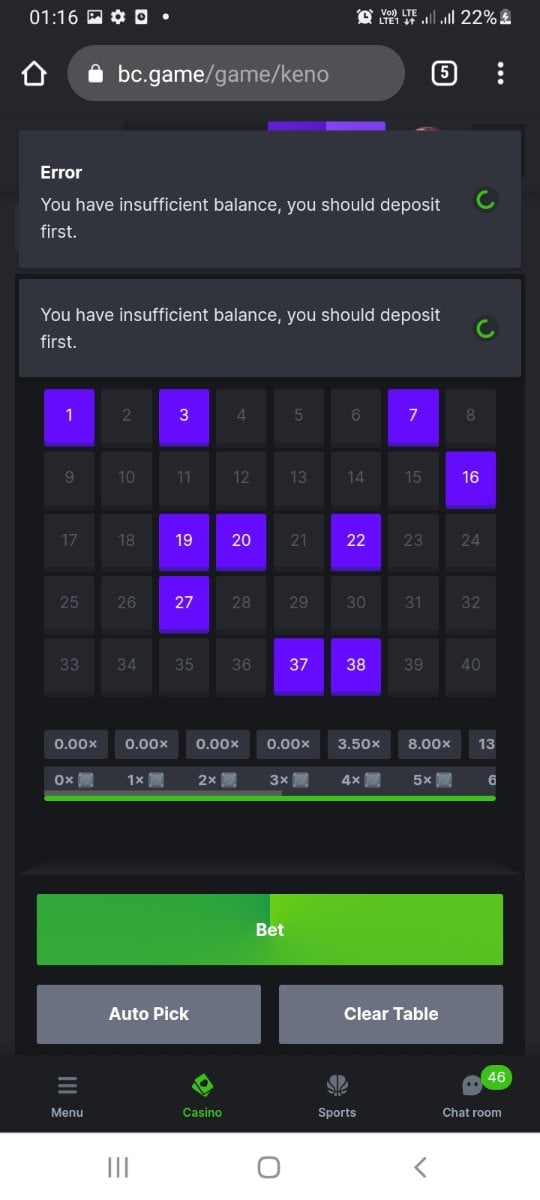Open the Casino section icon

202,1085
